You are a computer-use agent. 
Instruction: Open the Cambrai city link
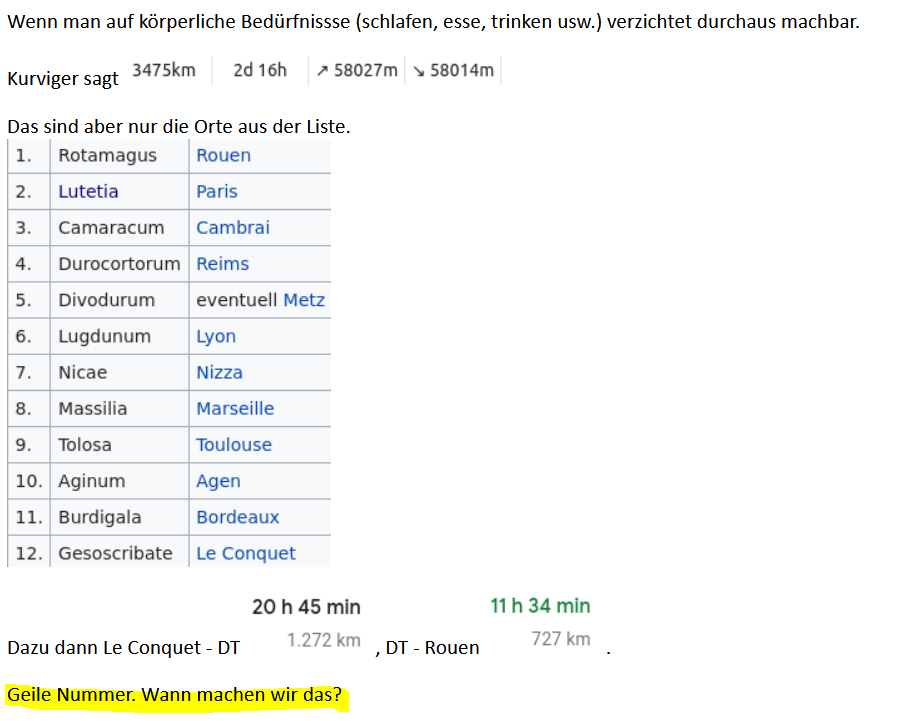pyautogui.click(x=232, y=227)
